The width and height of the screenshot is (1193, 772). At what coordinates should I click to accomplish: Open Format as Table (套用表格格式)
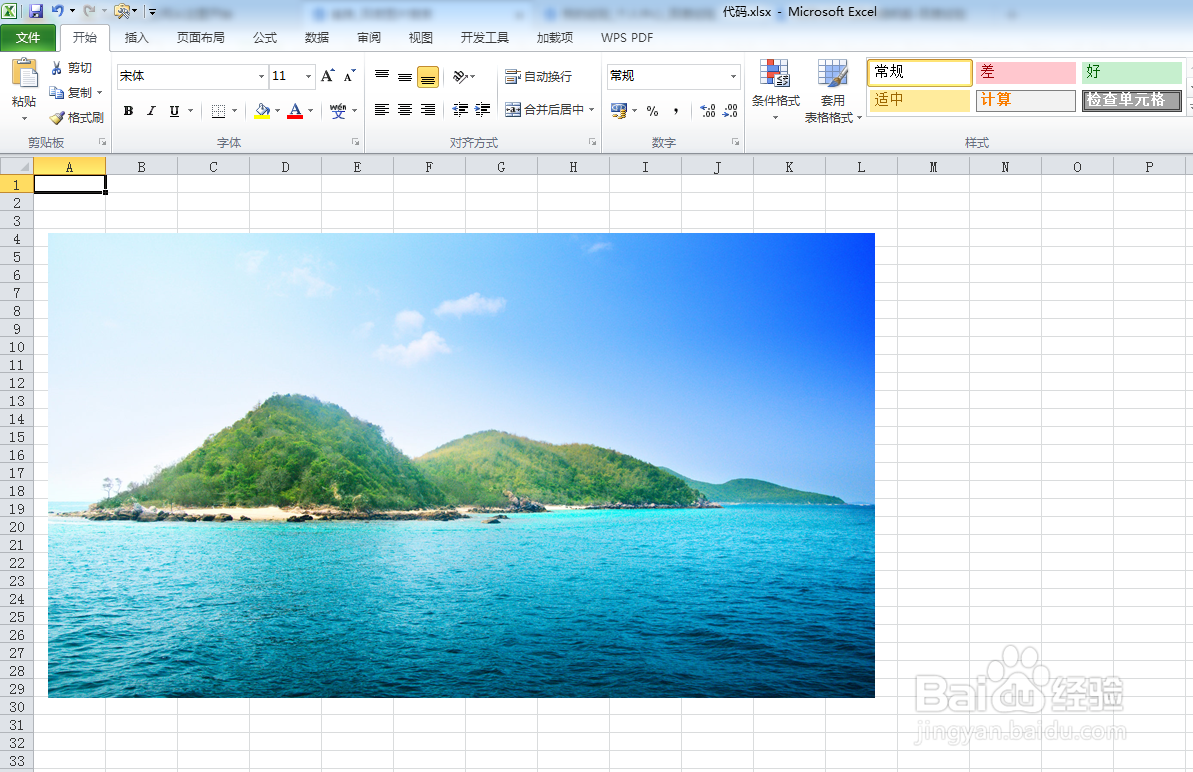click(x=833, y=91)
